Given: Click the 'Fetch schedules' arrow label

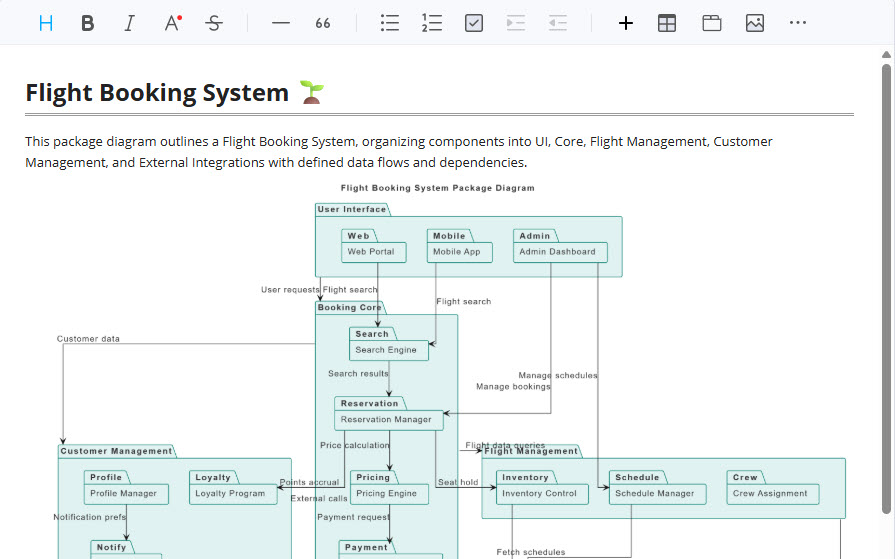Looking at the screenshot, I should click(531, 552).
